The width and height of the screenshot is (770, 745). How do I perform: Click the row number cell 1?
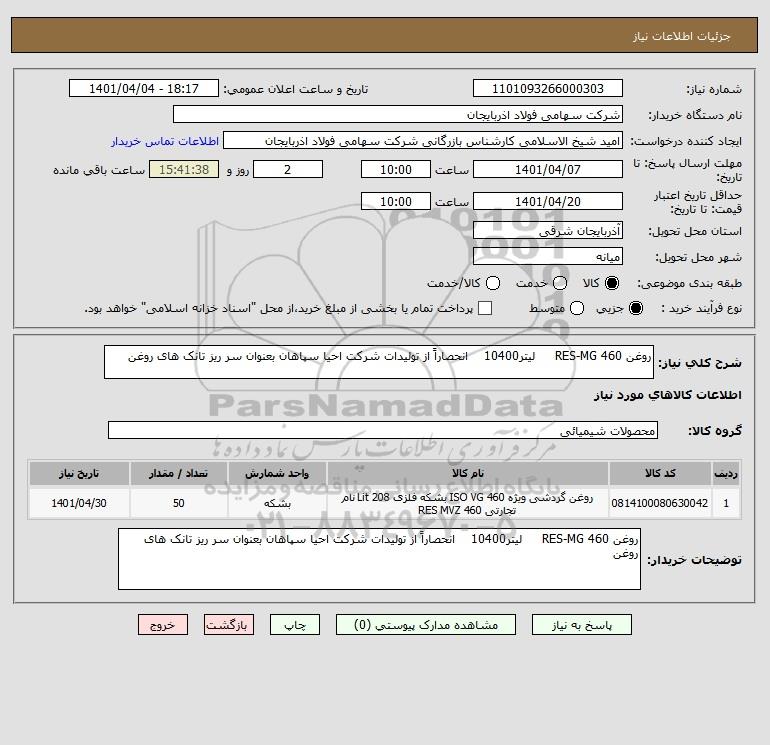(x=726, y=503)
